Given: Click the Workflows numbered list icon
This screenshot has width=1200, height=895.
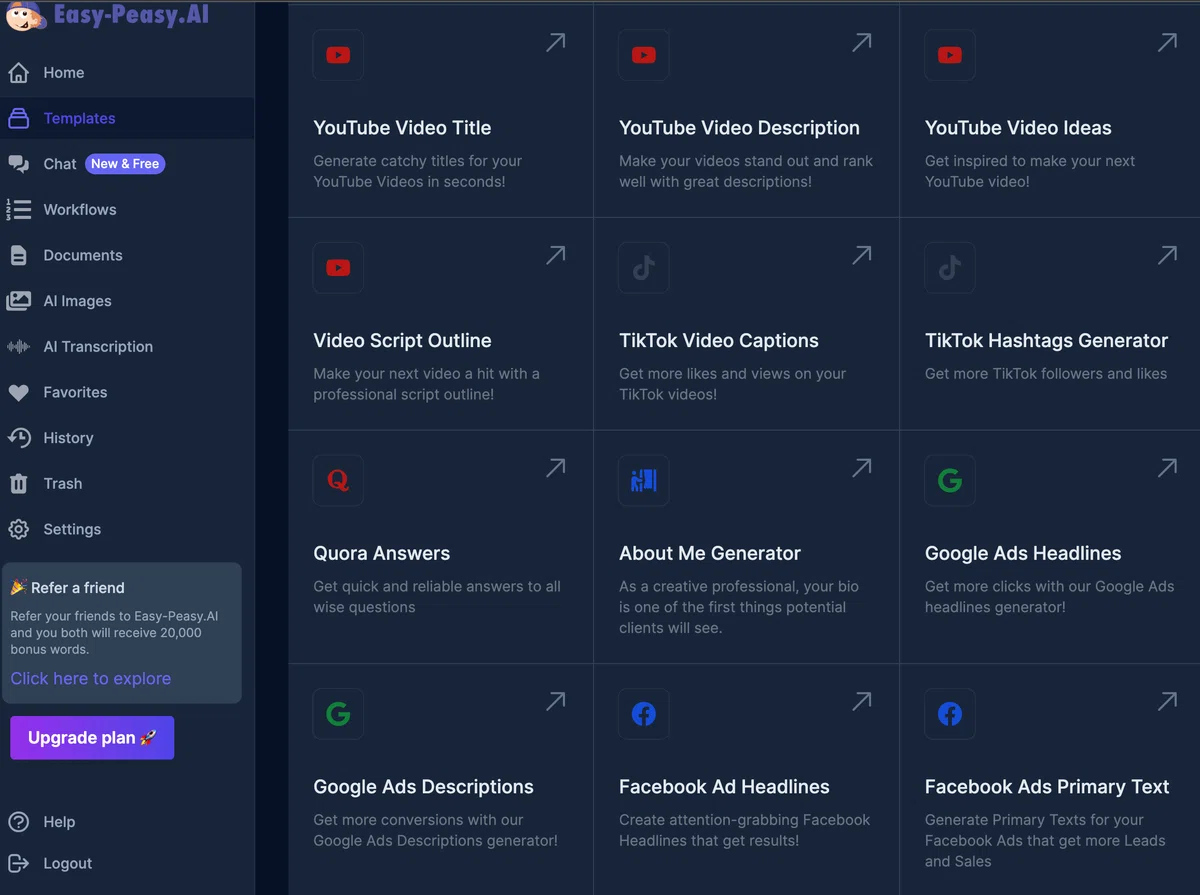Looking at the screenshot, I should (18, 209).
